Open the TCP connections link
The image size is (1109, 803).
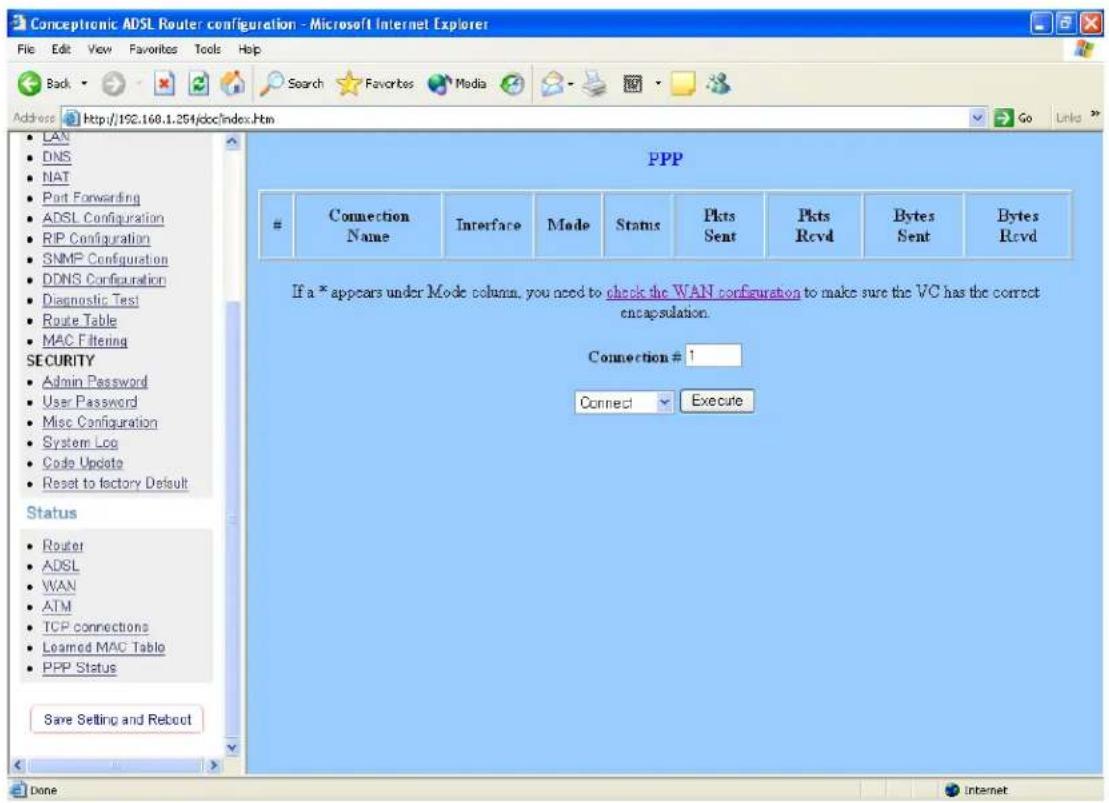point(95,627)
